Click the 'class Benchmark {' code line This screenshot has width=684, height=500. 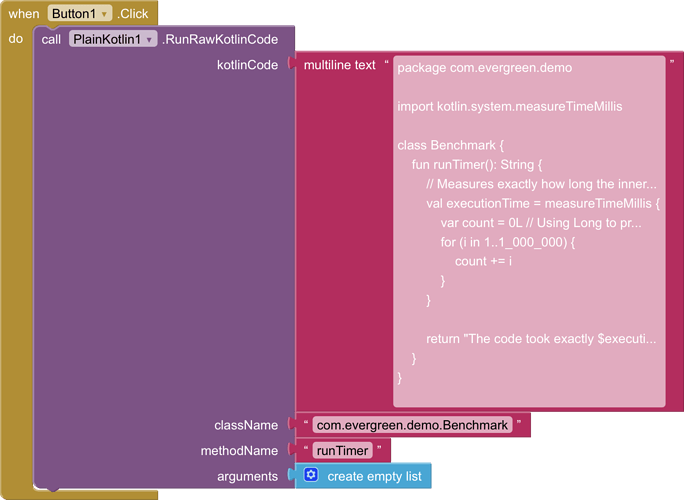(451, 145)
